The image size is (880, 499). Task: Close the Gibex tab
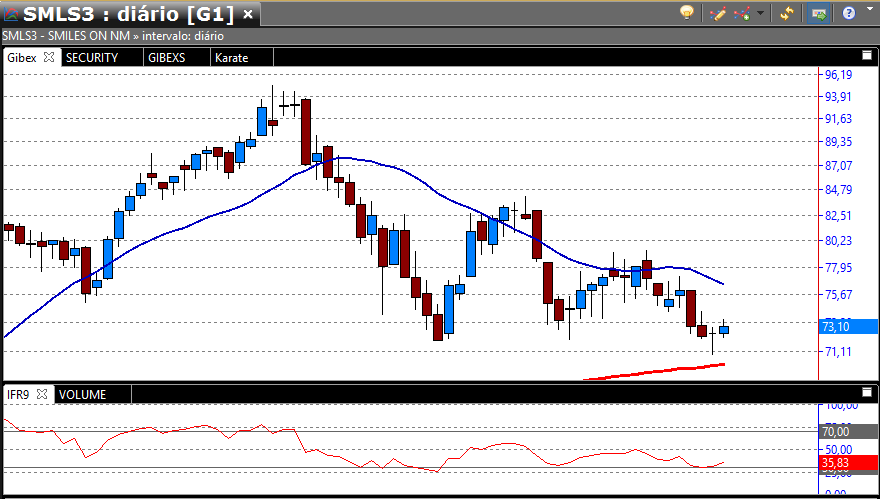coord(49,58)
